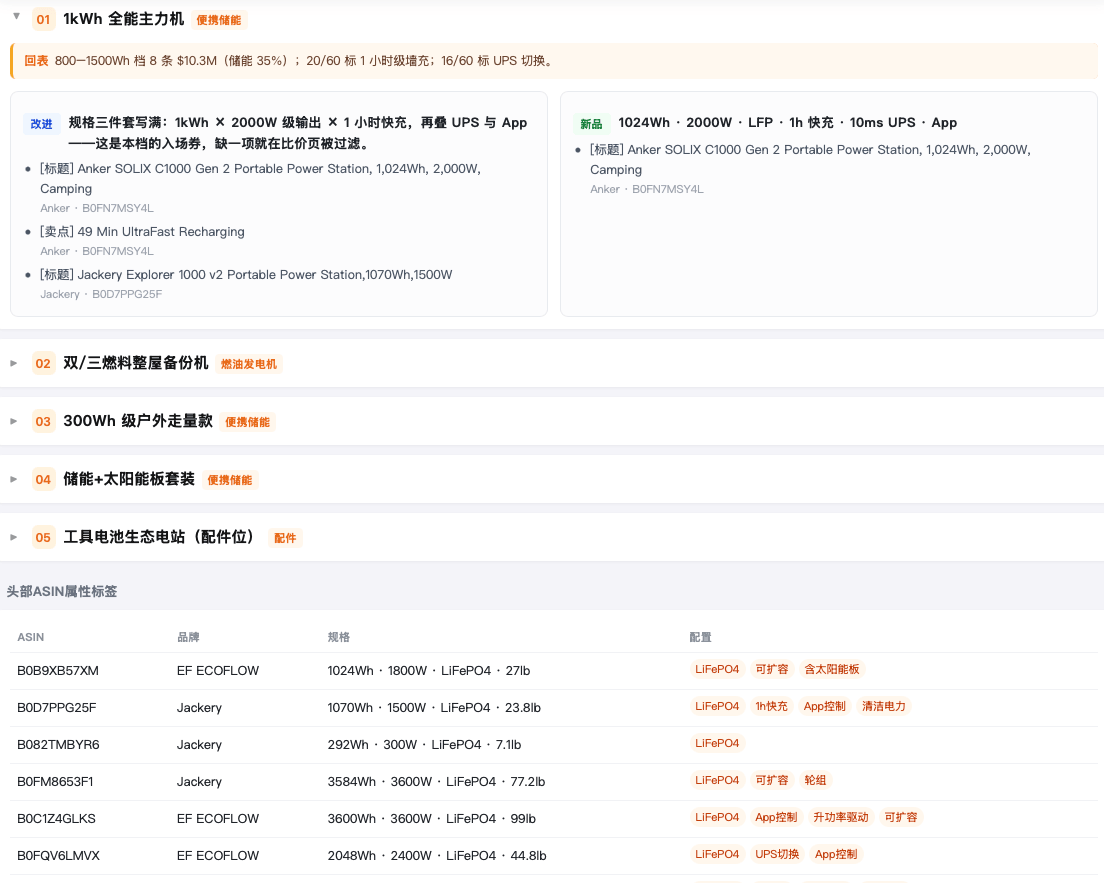Screen dimensions: 1104x883
Task: Click spec 3600Wh · 3600W · LiFePO4 · 99lb
Action: 432,819
